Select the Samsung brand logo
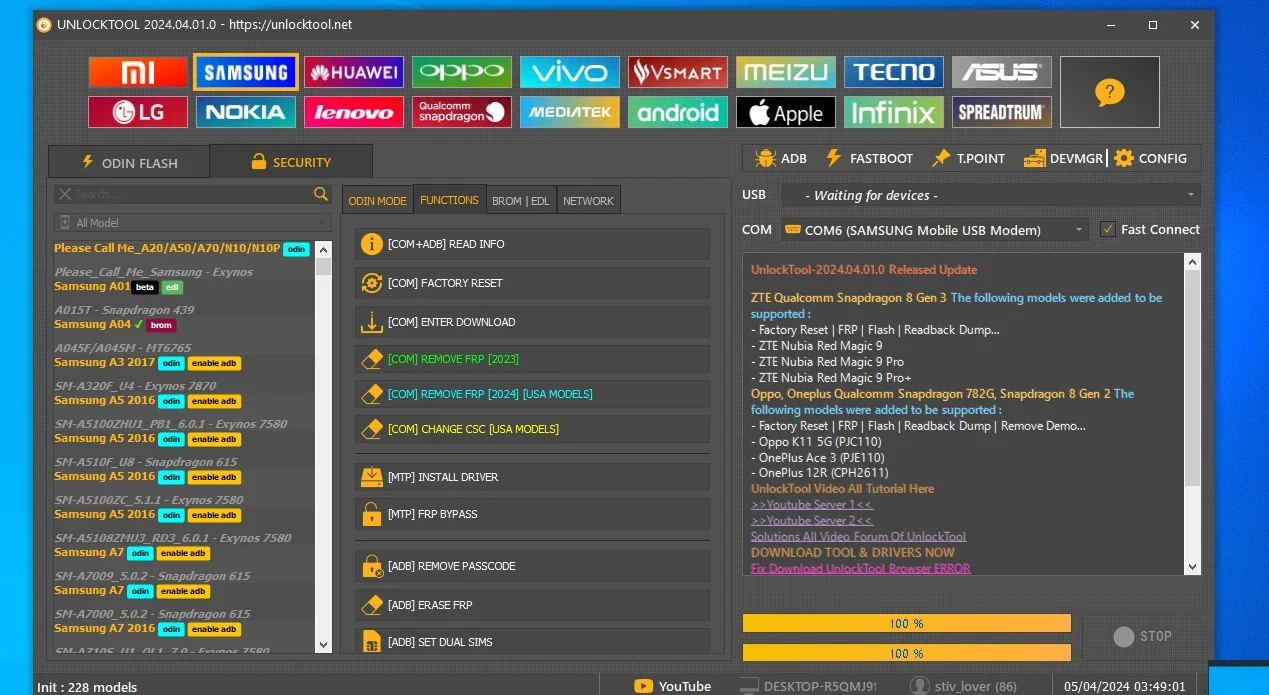 click(246, 72)
